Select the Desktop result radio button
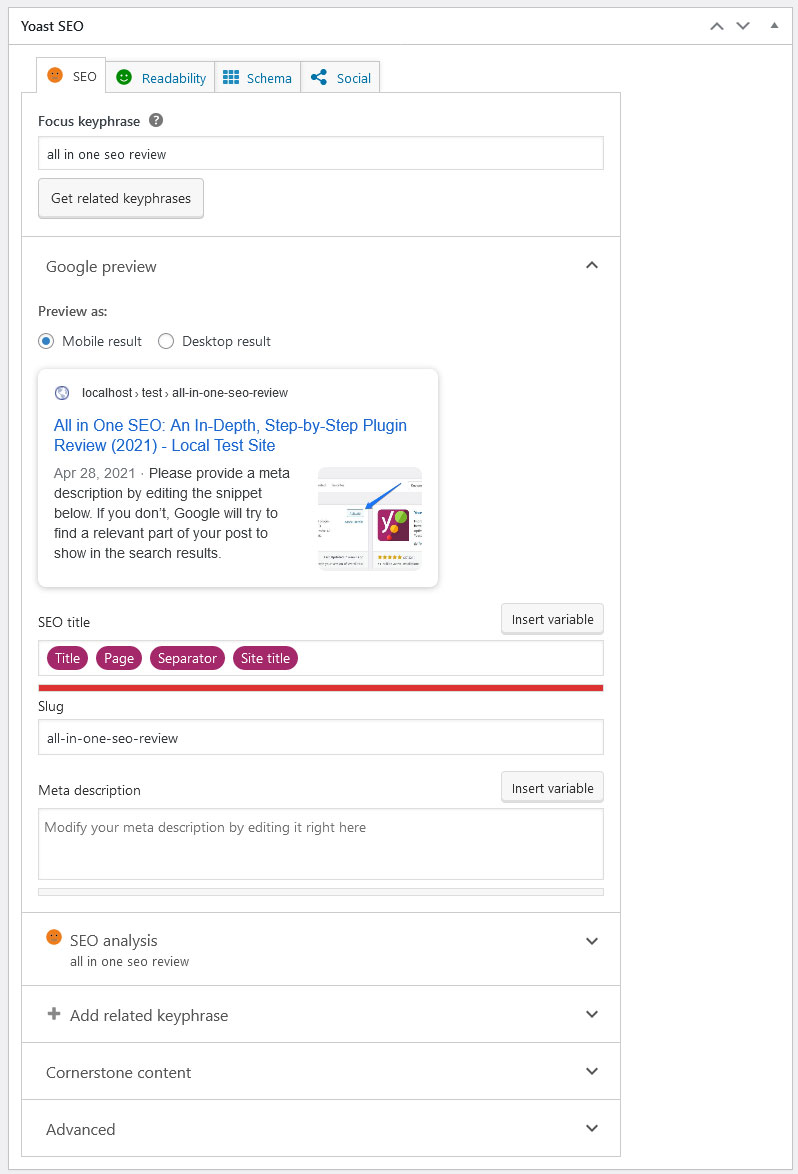 point(166,341)
